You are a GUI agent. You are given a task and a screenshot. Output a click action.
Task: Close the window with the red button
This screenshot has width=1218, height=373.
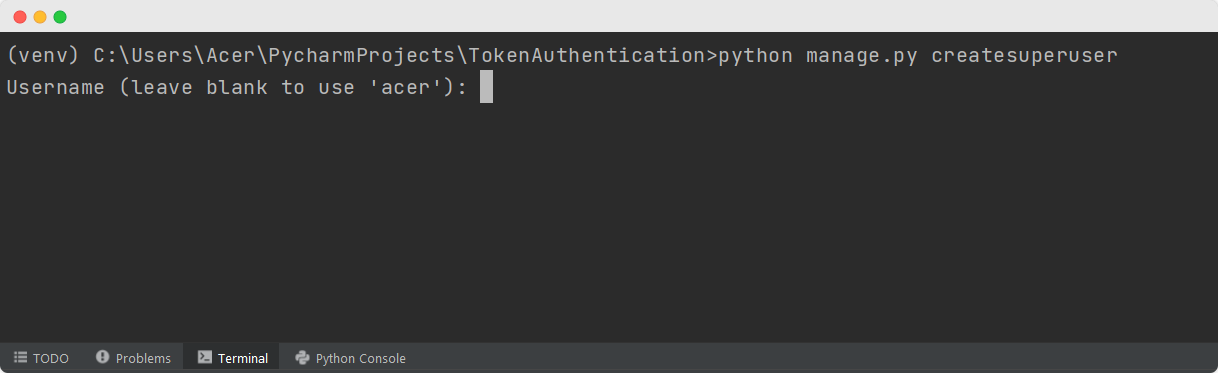[x=20, y=17]
